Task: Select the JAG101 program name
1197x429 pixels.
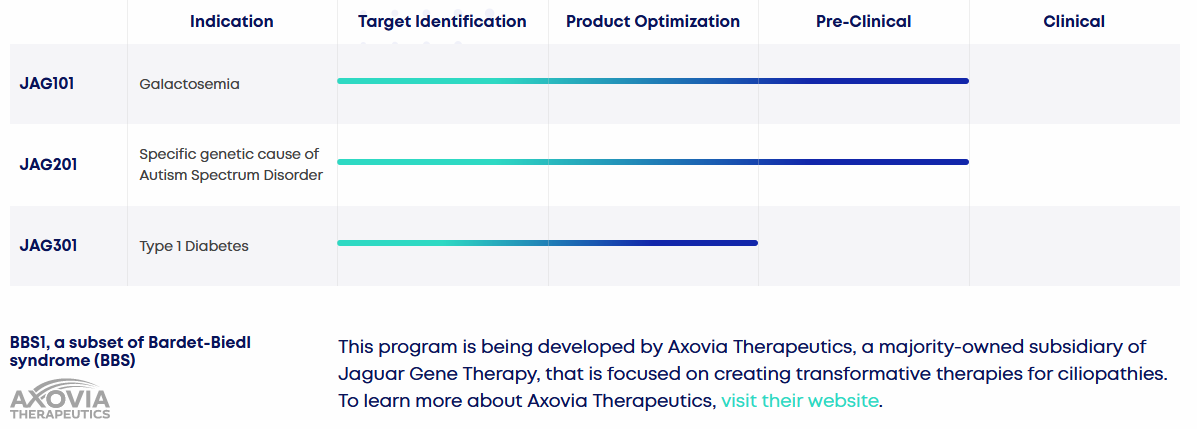Action: click(47, 84)
